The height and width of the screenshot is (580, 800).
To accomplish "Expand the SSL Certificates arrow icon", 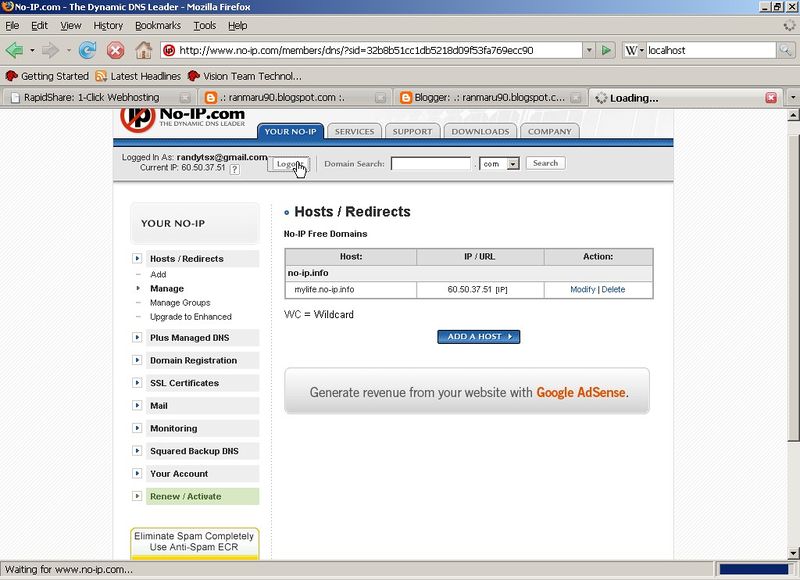I will pos(137,383).
